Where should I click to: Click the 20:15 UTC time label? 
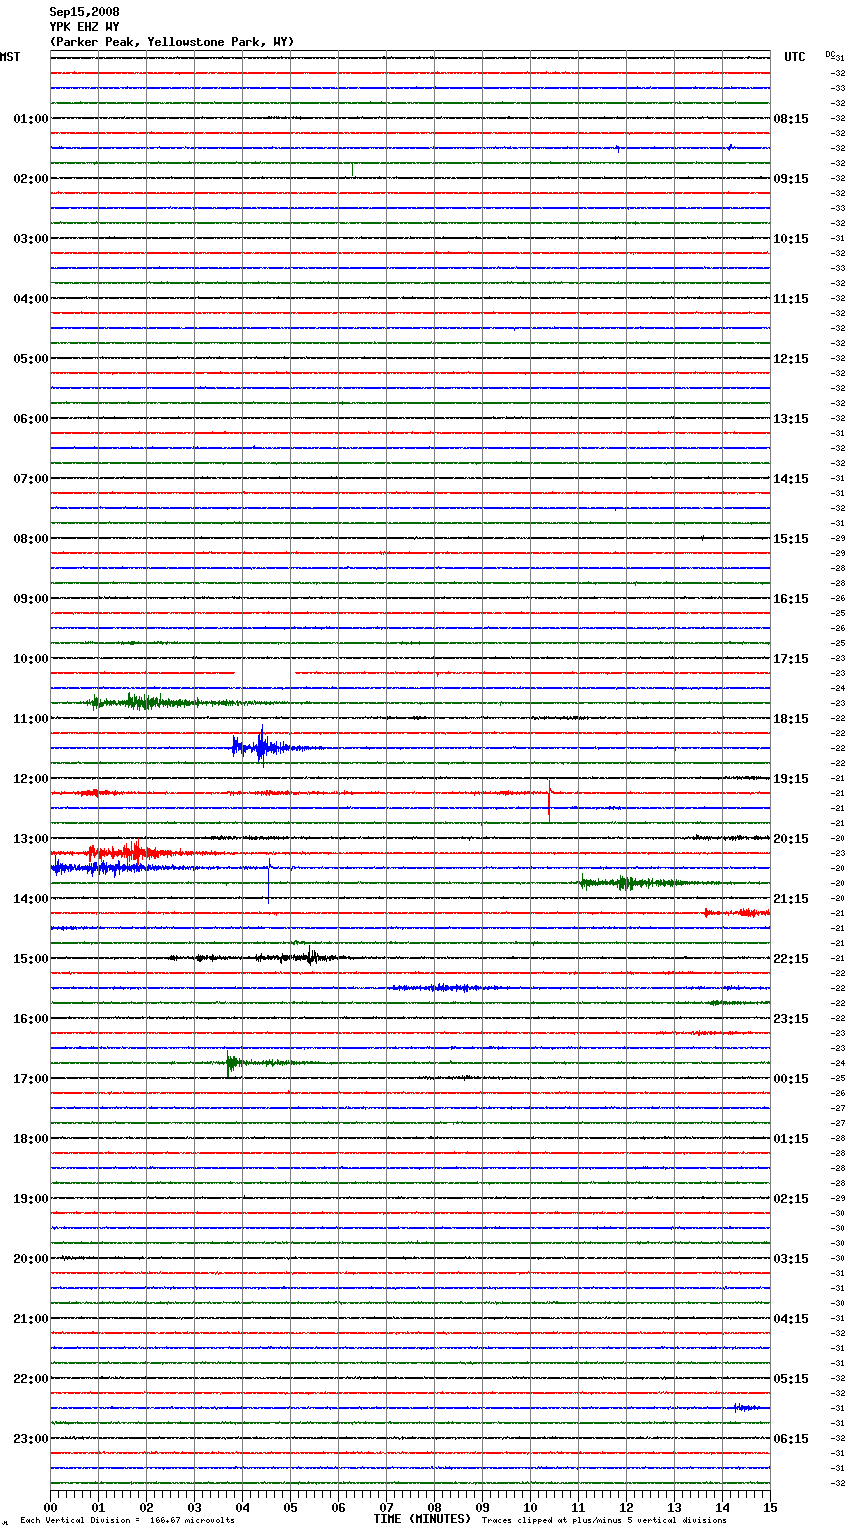pyautogui.click(x=791, y=839)
